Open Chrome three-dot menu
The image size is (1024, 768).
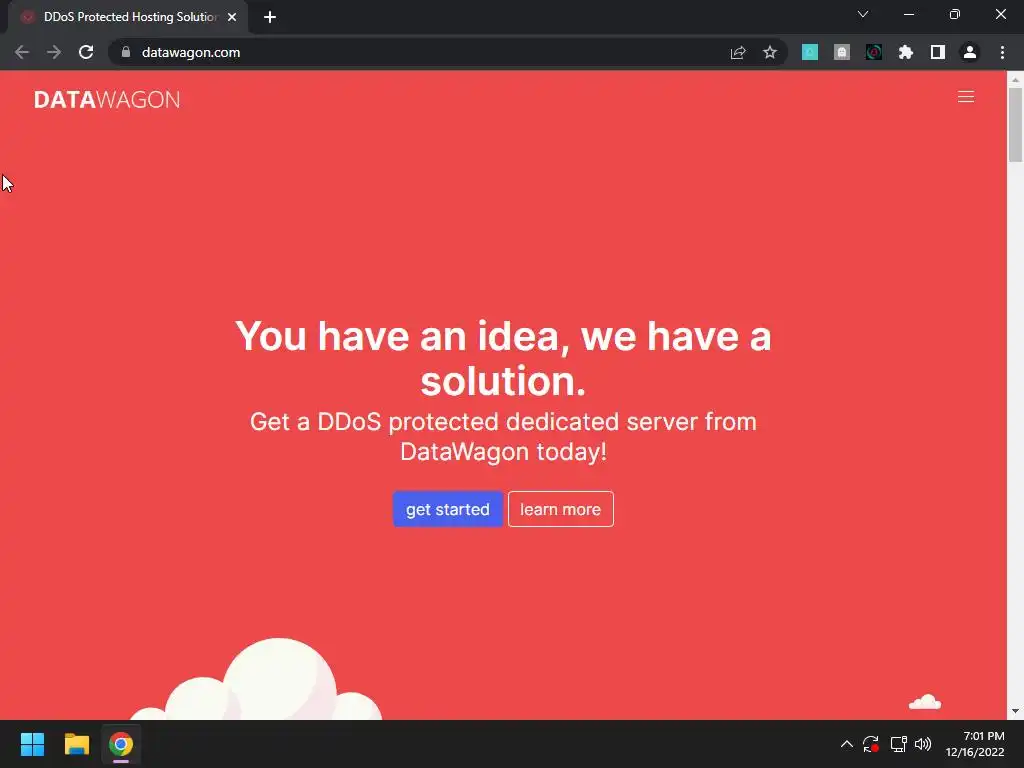pyautogui.click(x=1002, y=52)
